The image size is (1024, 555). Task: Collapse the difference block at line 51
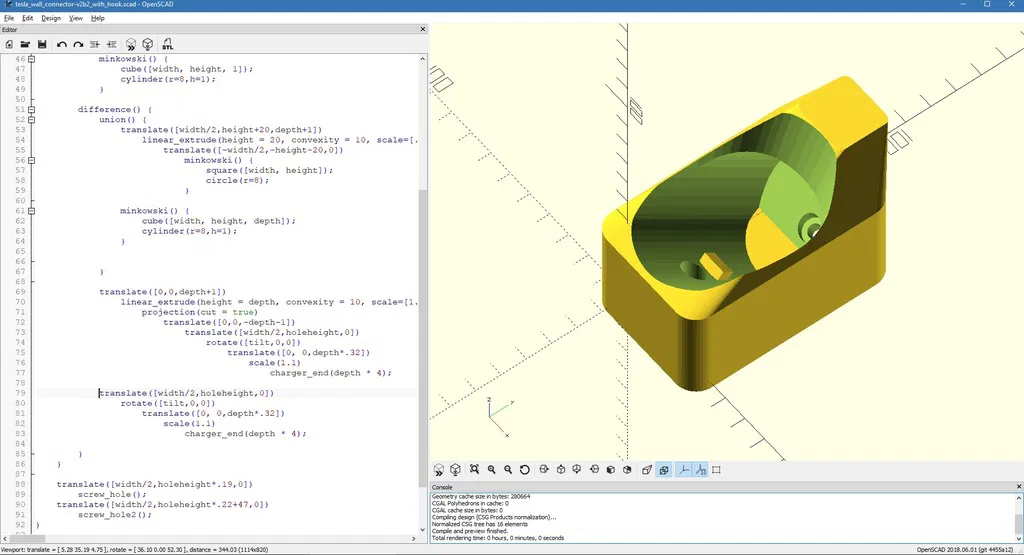coord(31,110)
